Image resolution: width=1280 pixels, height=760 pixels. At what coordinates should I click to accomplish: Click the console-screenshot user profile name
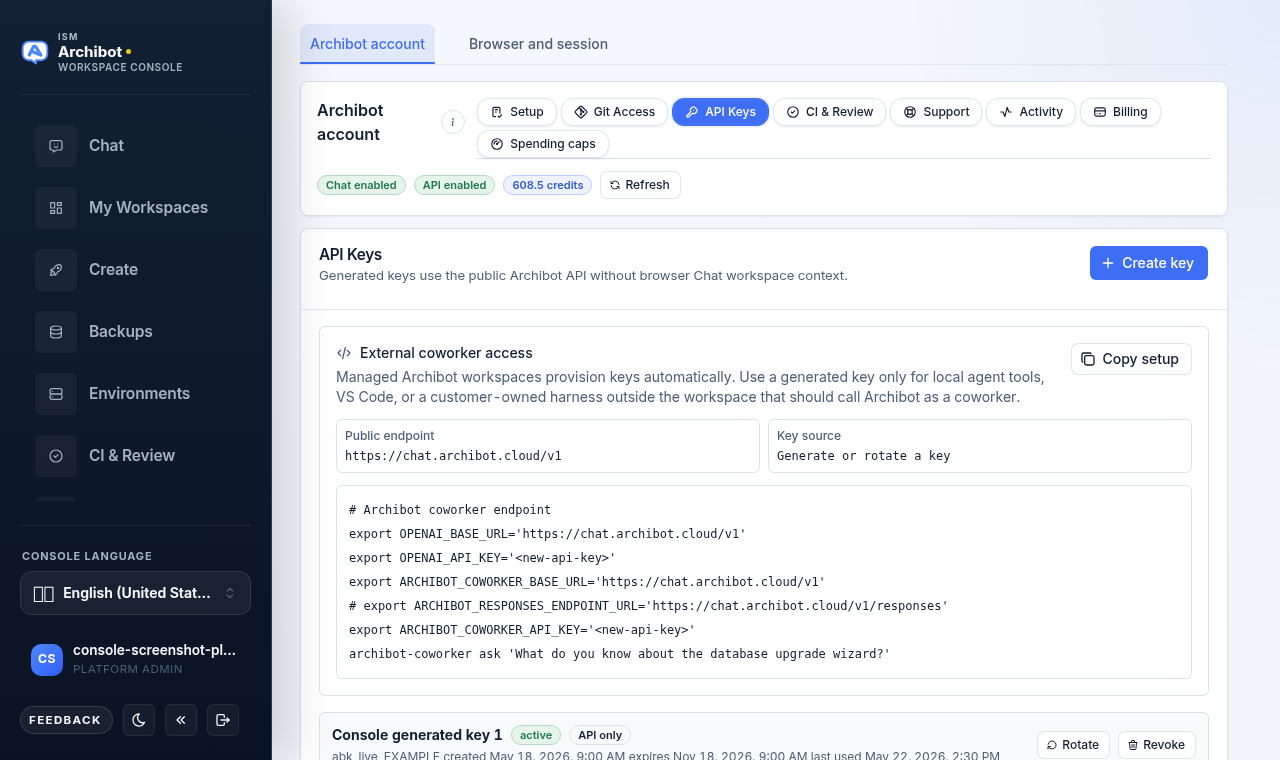(x=154, y=649)
